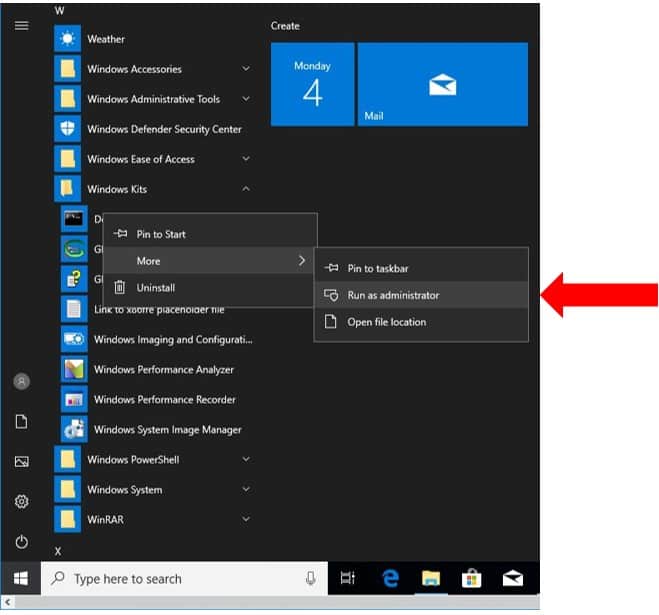Click the Windows Administrative Tools folder icon
Screen dimensions: 659x615
point(67,99)
